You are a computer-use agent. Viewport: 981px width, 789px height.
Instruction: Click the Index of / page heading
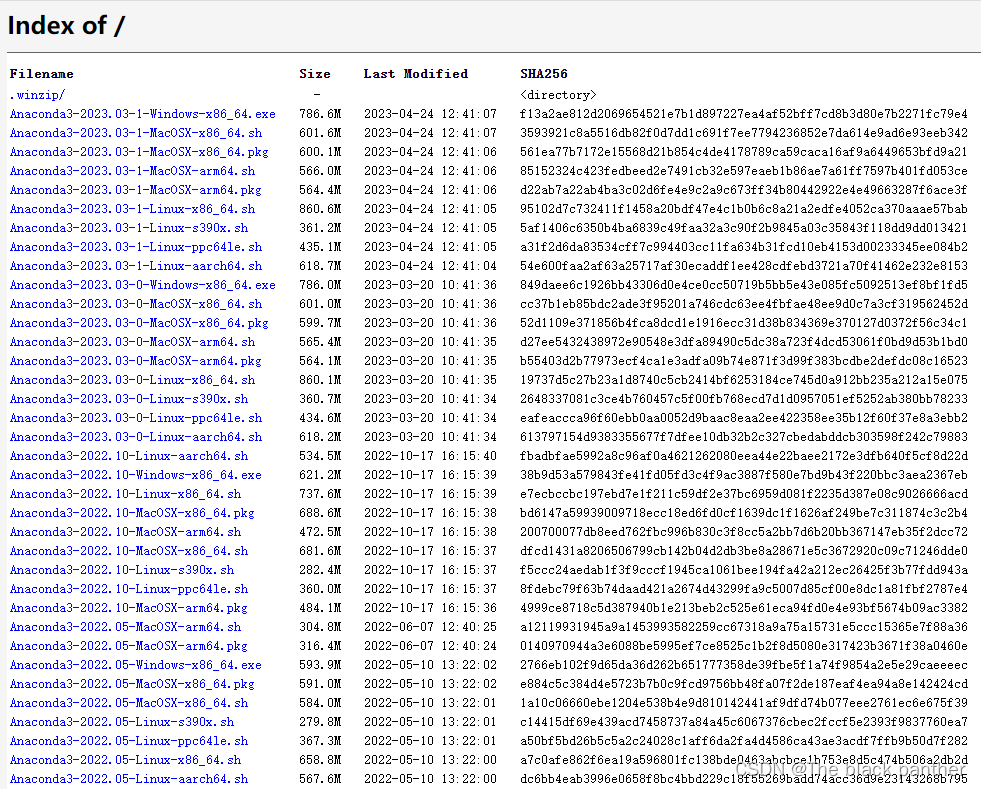(x=66, y=26)
